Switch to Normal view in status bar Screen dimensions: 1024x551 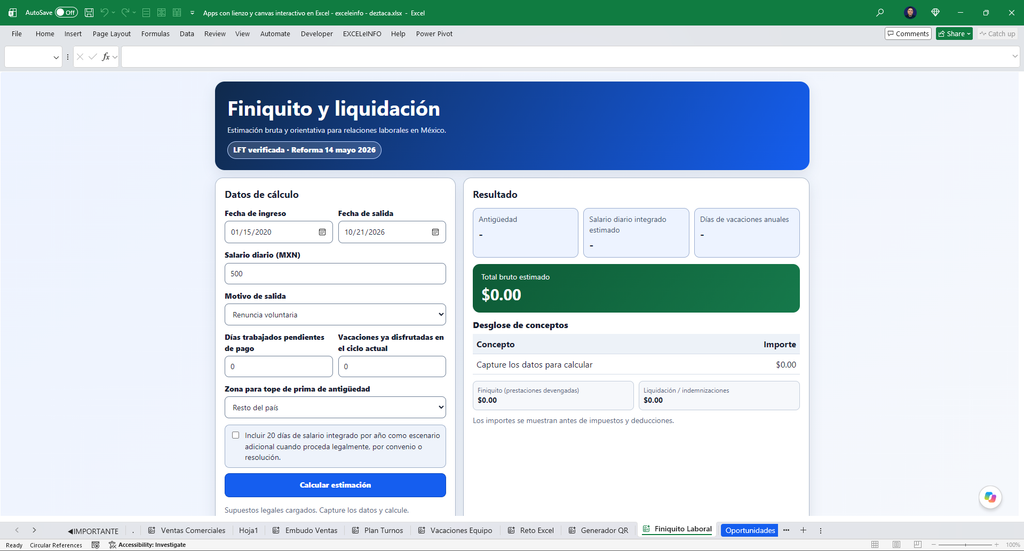click(875, 544)
